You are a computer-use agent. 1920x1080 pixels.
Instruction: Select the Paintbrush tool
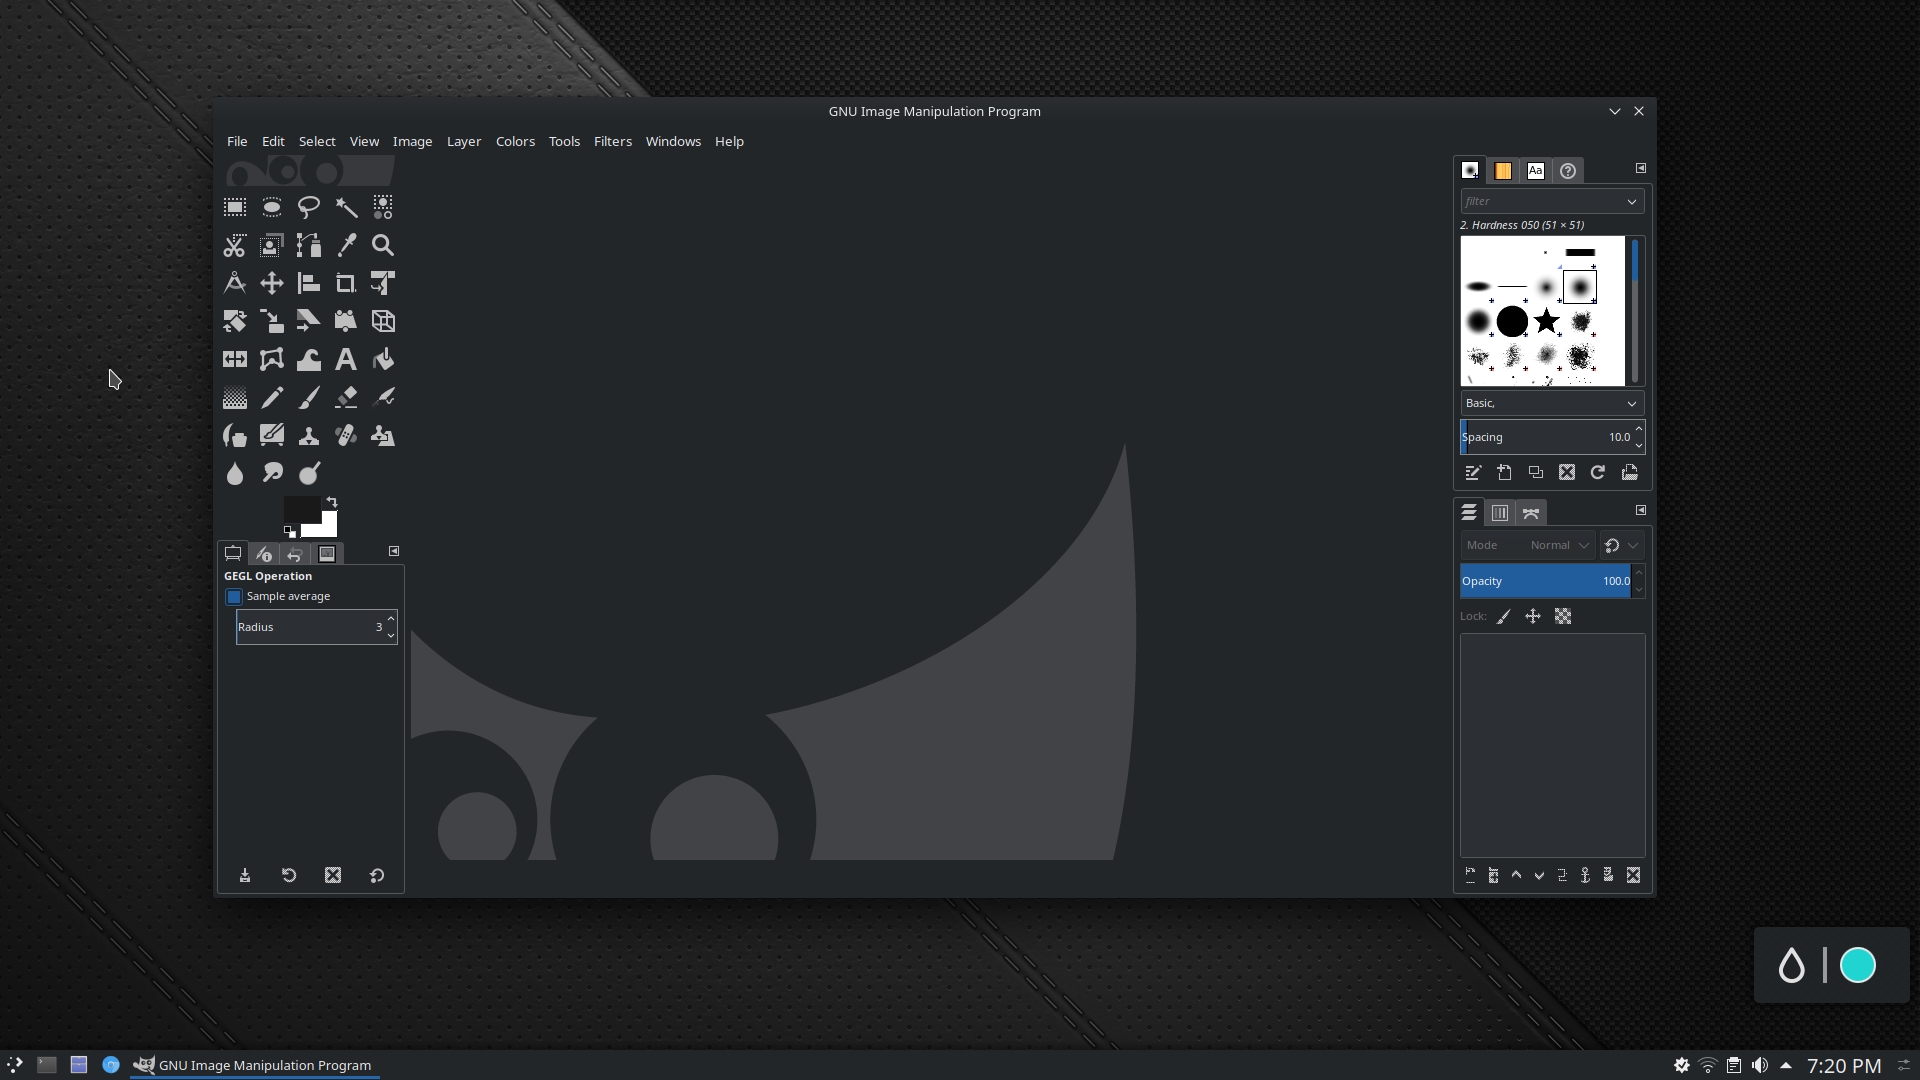[309, 397]
